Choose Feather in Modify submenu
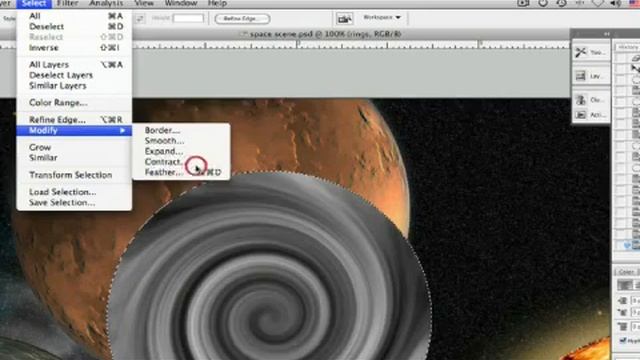Screen dimensions: 640x360 [181, 173]
